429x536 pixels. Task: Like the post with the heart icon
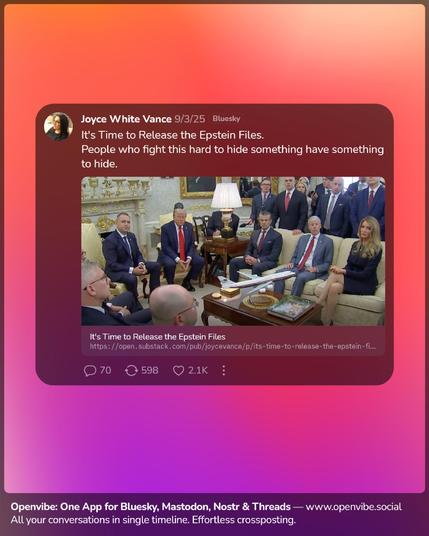coord(178,371)
